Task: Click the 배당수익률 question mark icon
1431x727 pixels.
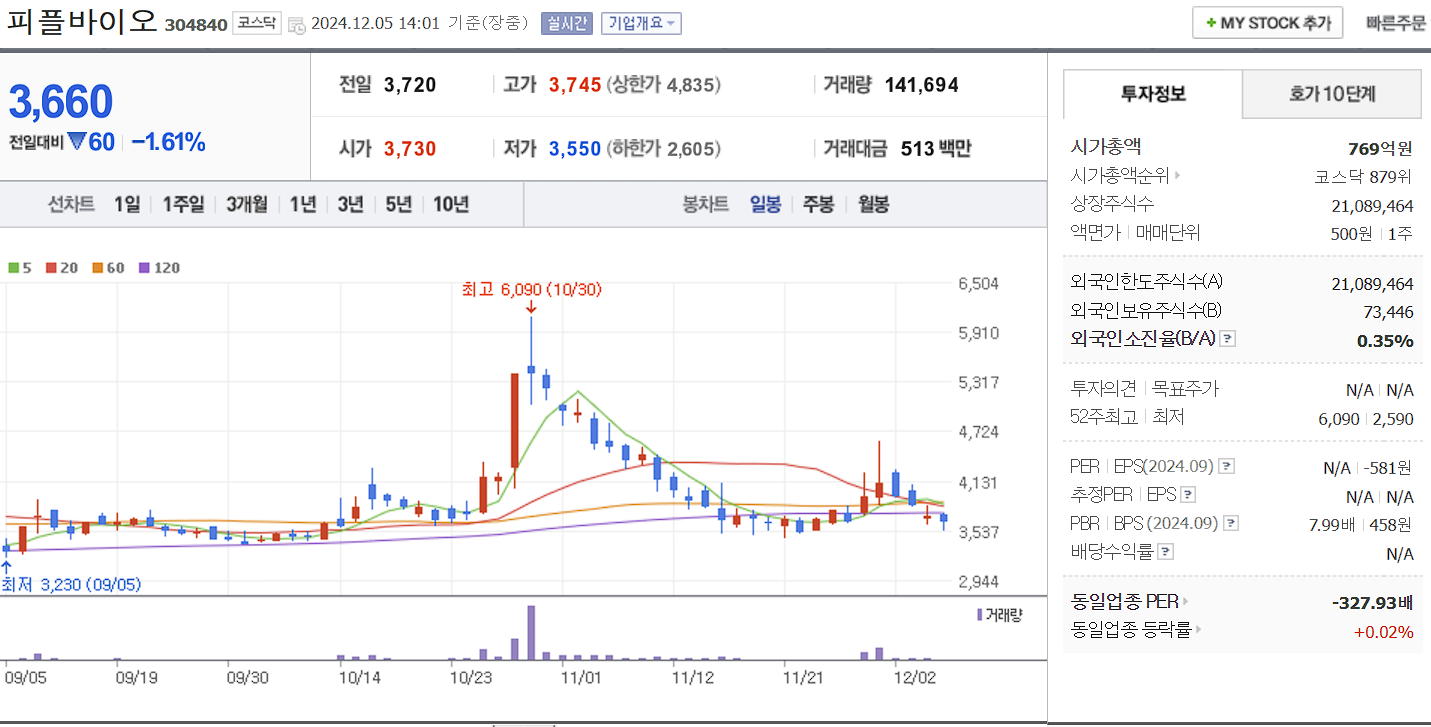Action: tap(1166, 549)
